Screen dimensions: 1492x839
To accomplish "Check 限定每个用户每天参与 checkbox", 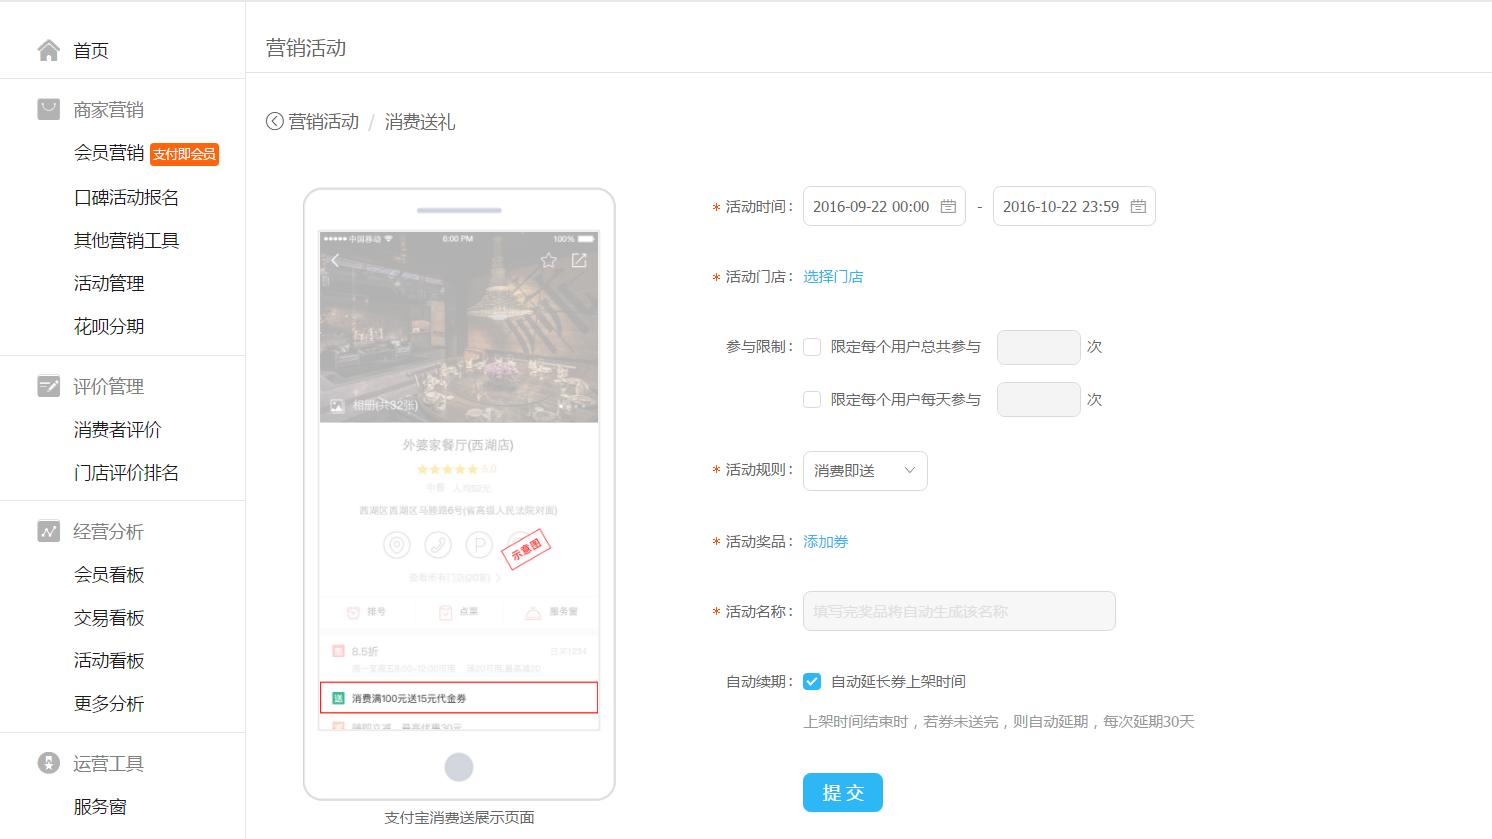I will [x=812, y=399].
